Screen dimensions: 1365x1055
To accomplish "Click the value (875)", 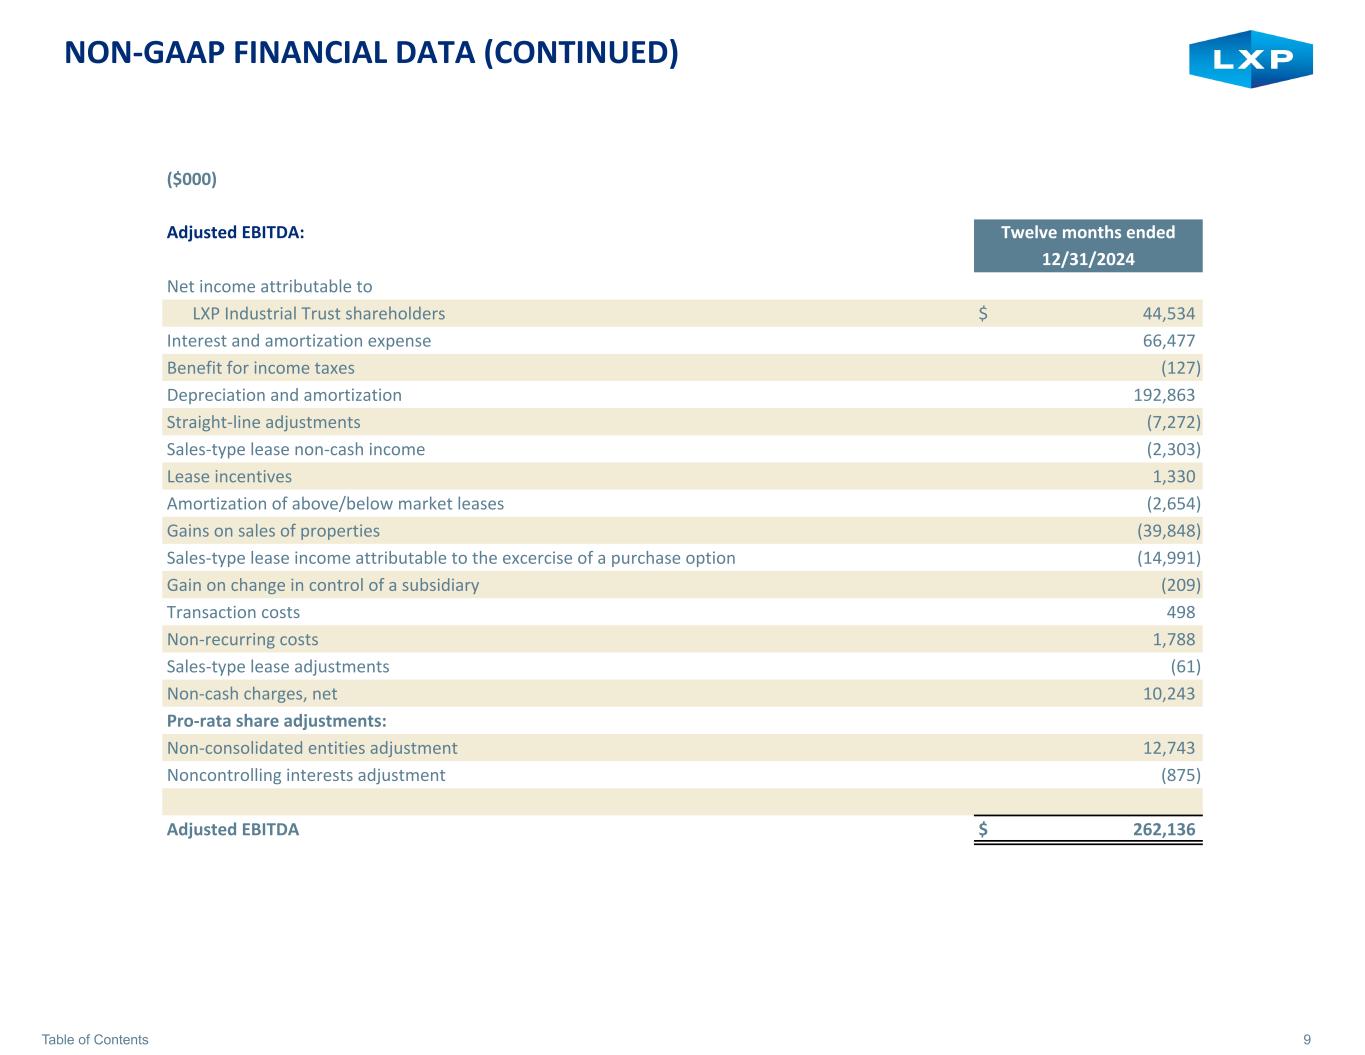I will click(1180, 775).
